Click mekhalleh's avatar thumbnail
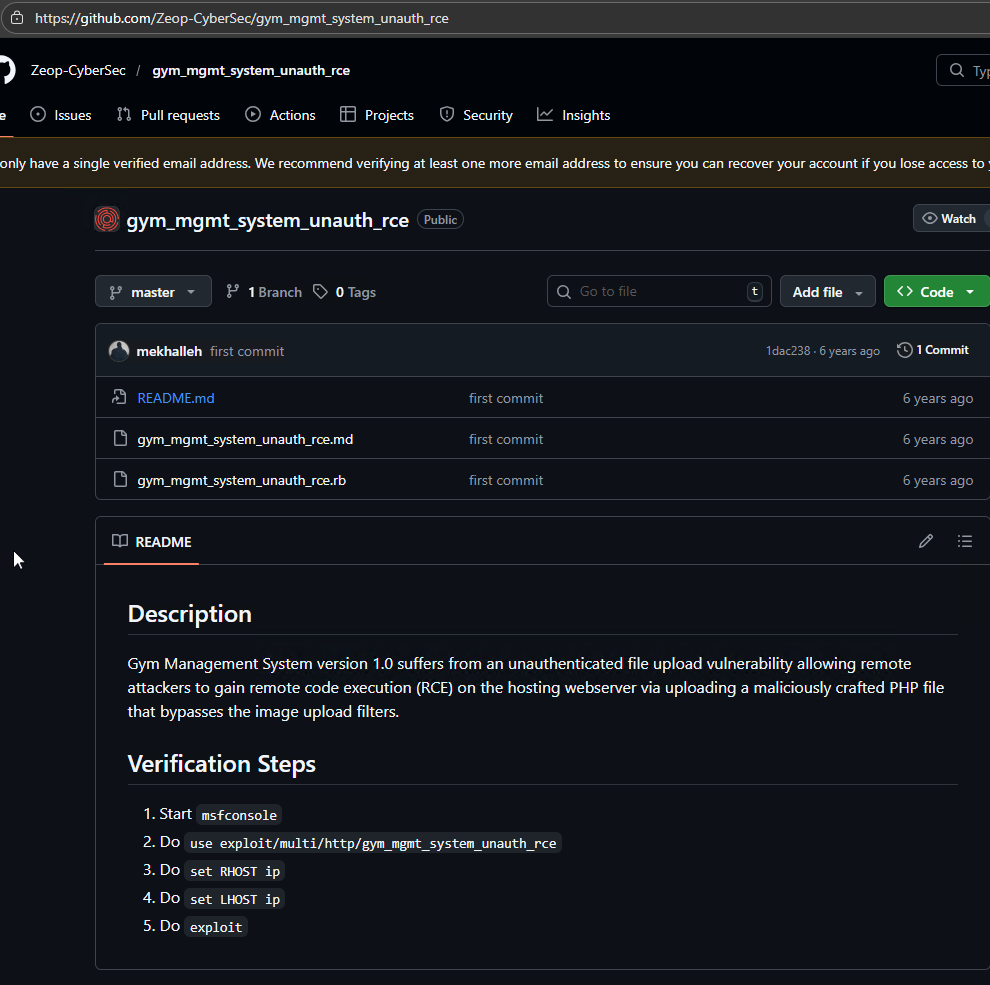The height and width of the screenshot is (985, 990). point(119,351)
